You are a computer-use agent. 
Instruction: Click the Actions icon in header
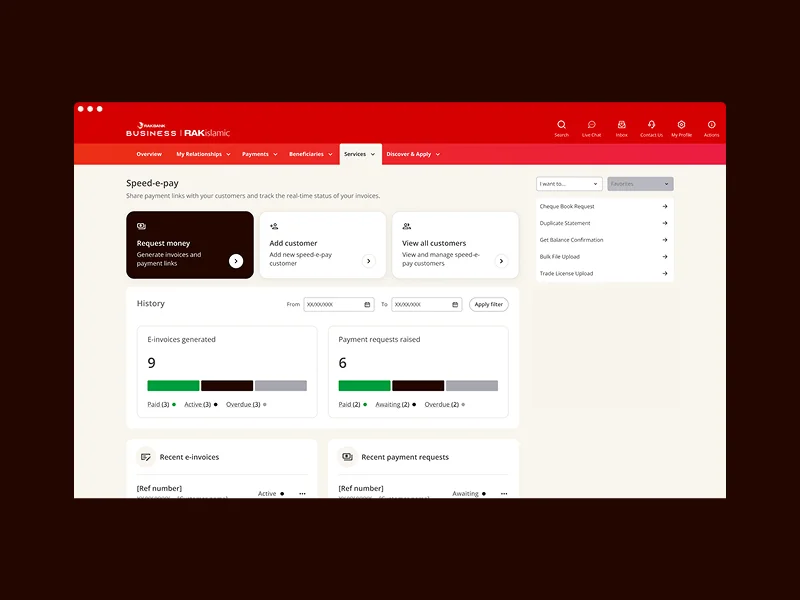tap(711, 124)
